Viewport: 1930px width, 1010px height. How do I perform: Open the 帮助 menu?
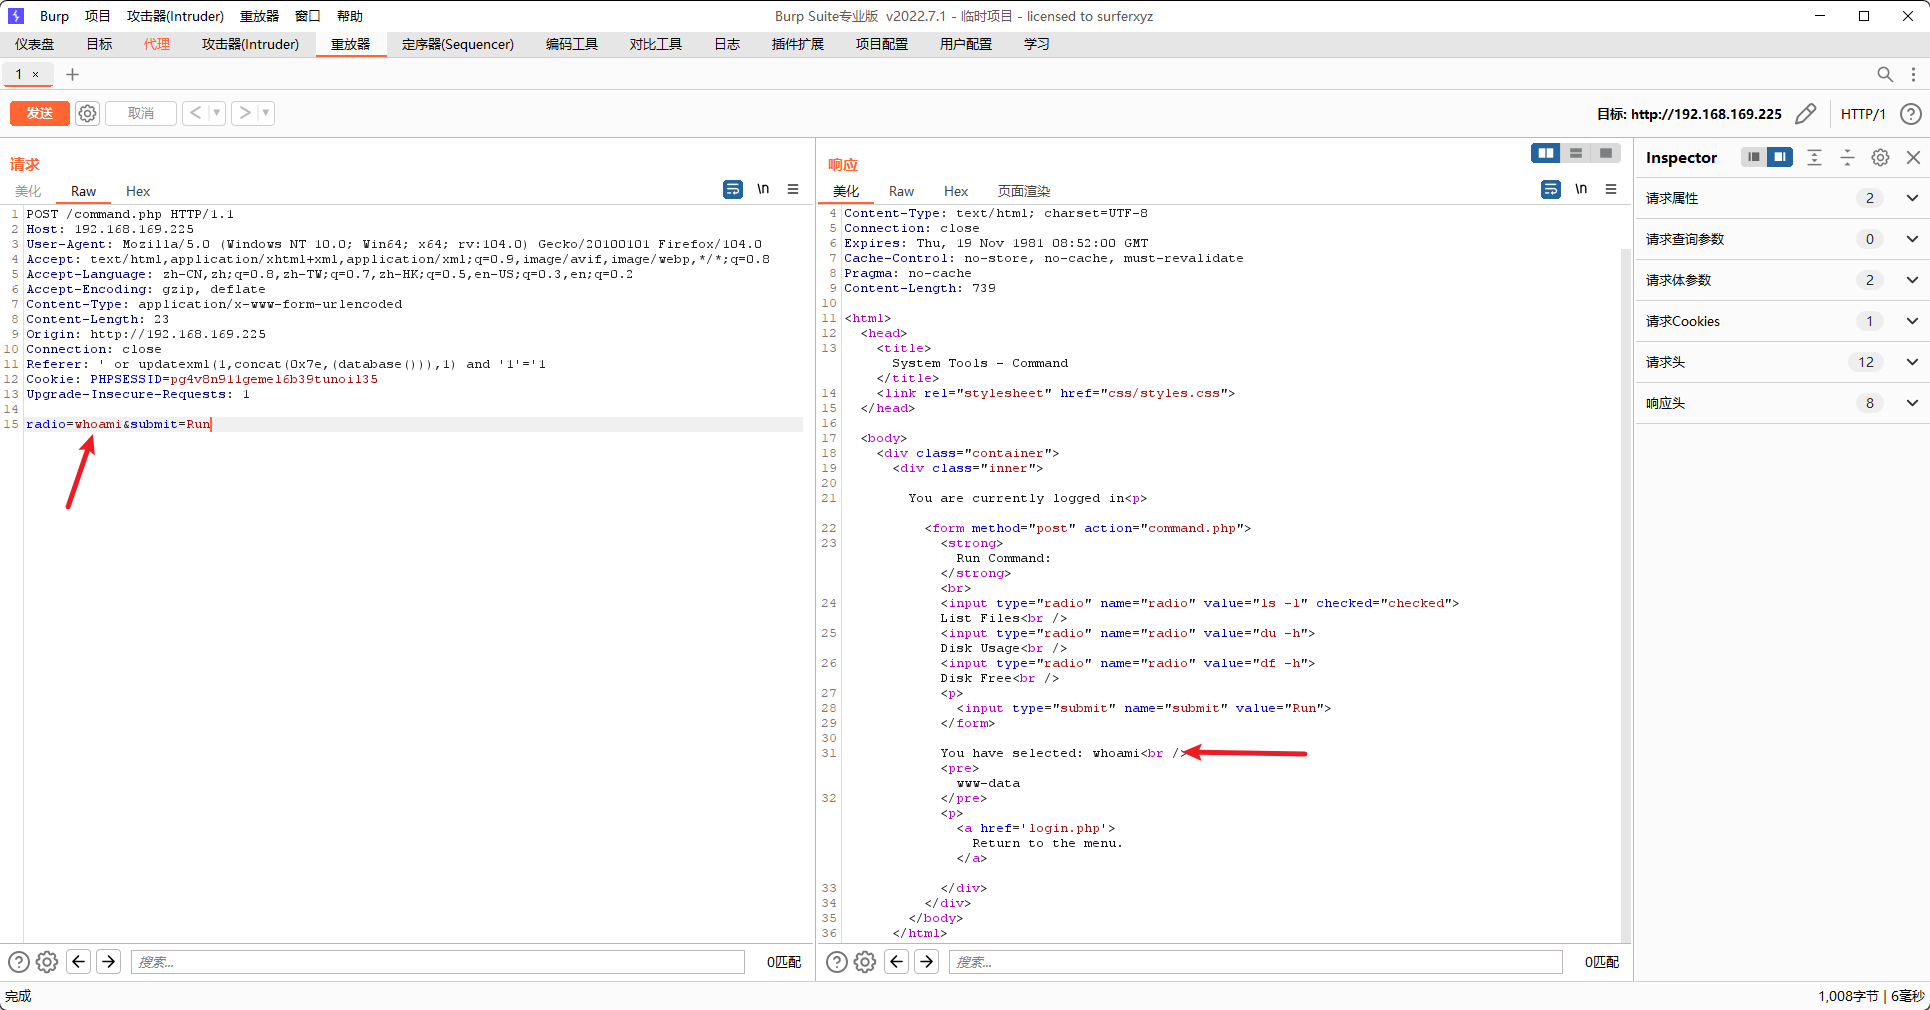[350, 16]
